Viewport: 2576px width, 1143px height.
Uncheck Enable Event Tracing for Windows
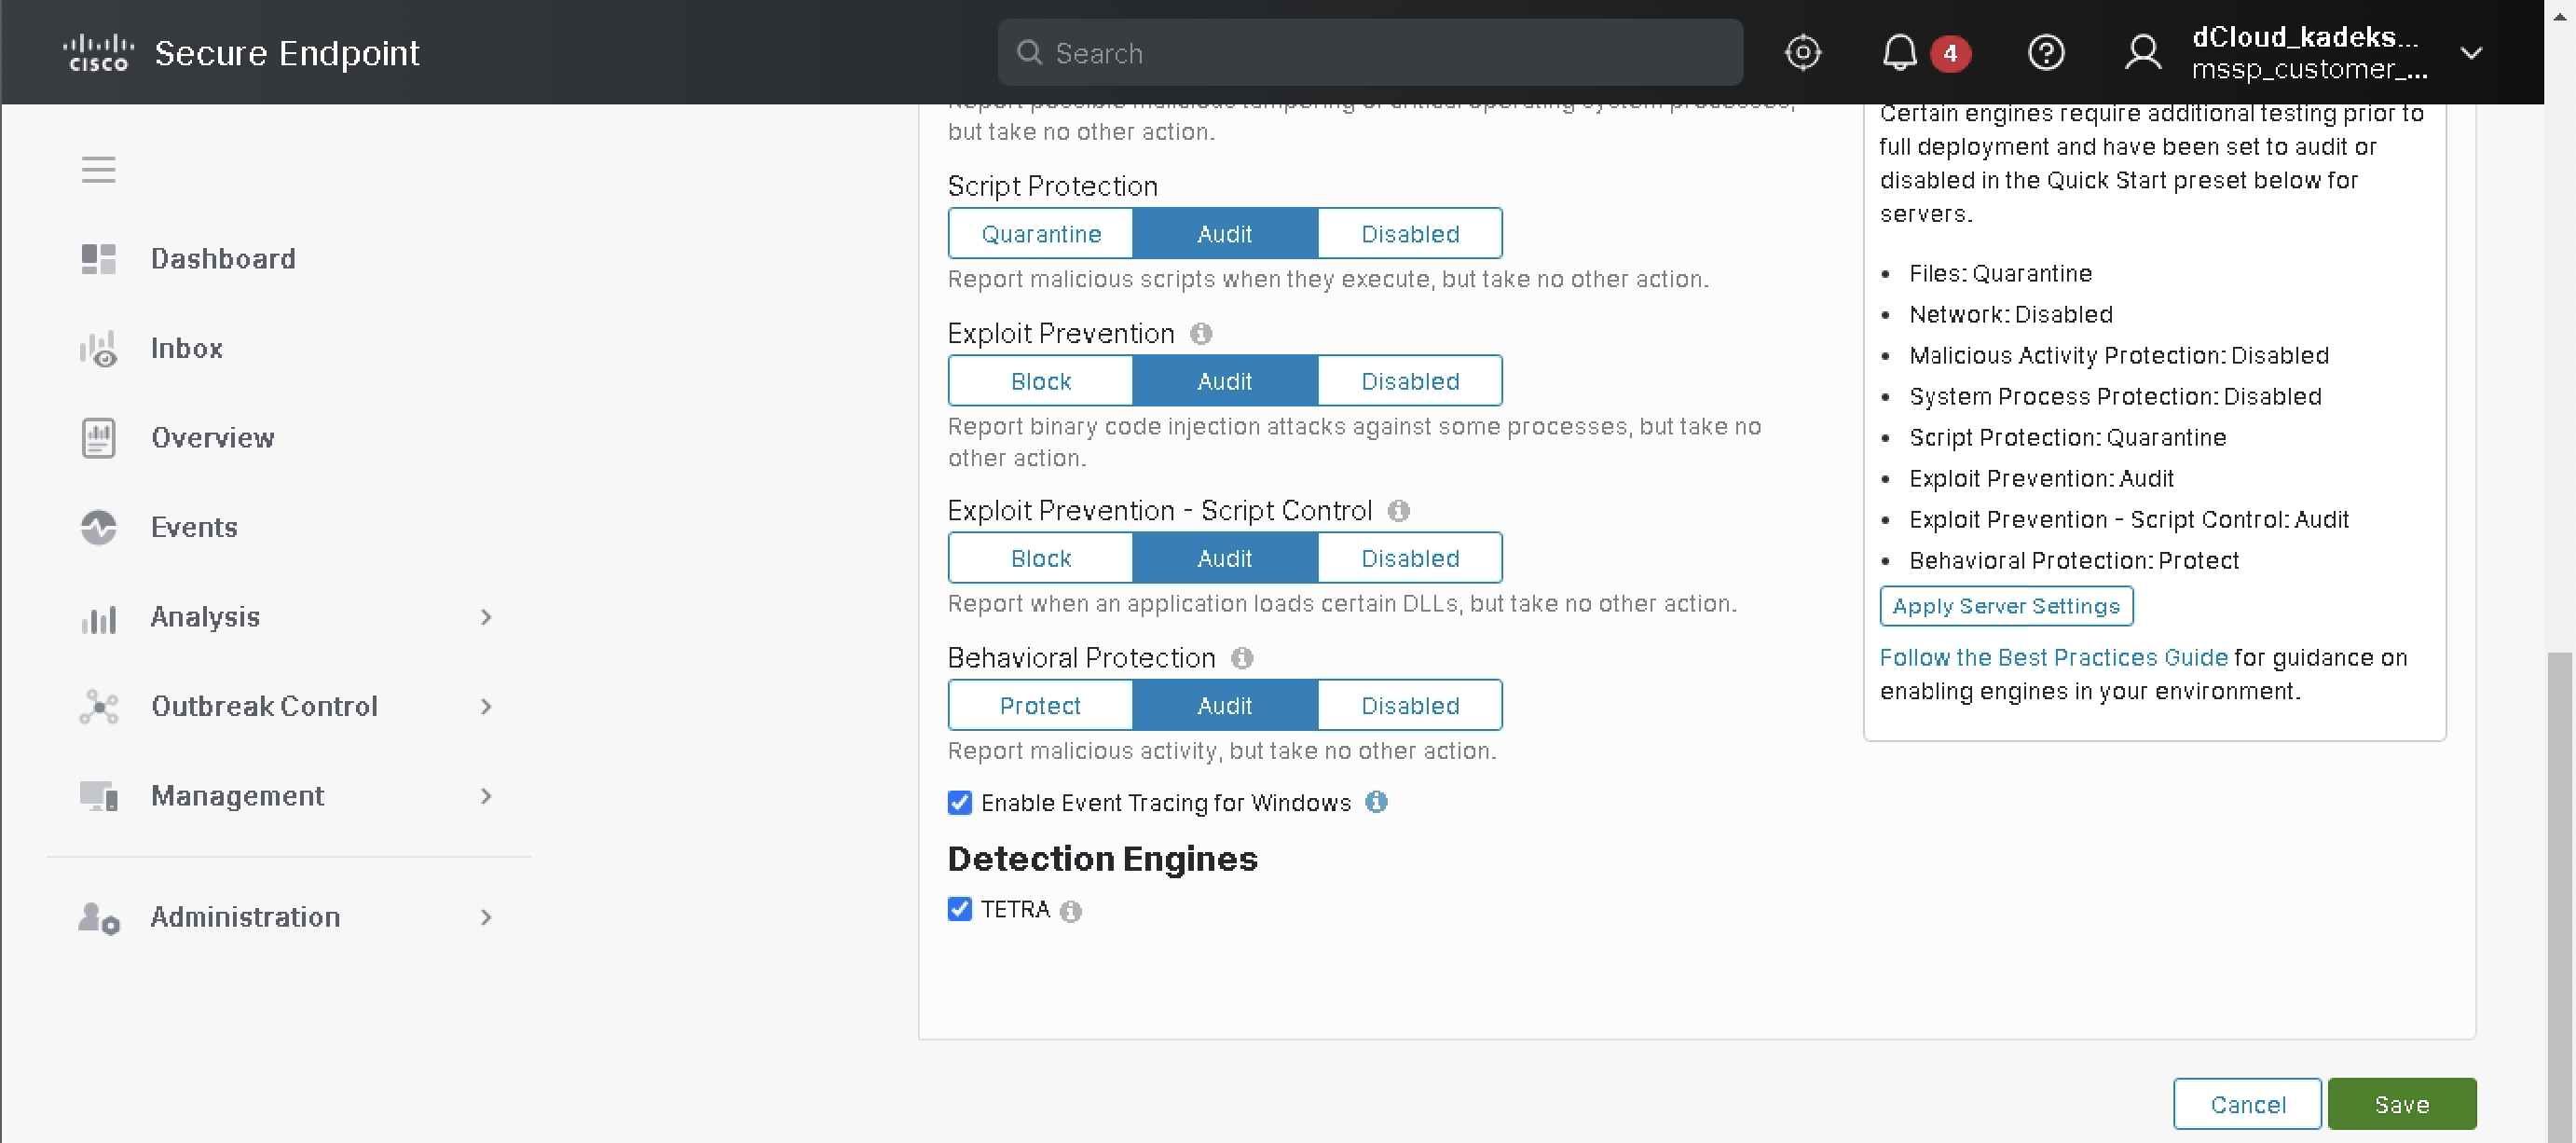point(959,803)
